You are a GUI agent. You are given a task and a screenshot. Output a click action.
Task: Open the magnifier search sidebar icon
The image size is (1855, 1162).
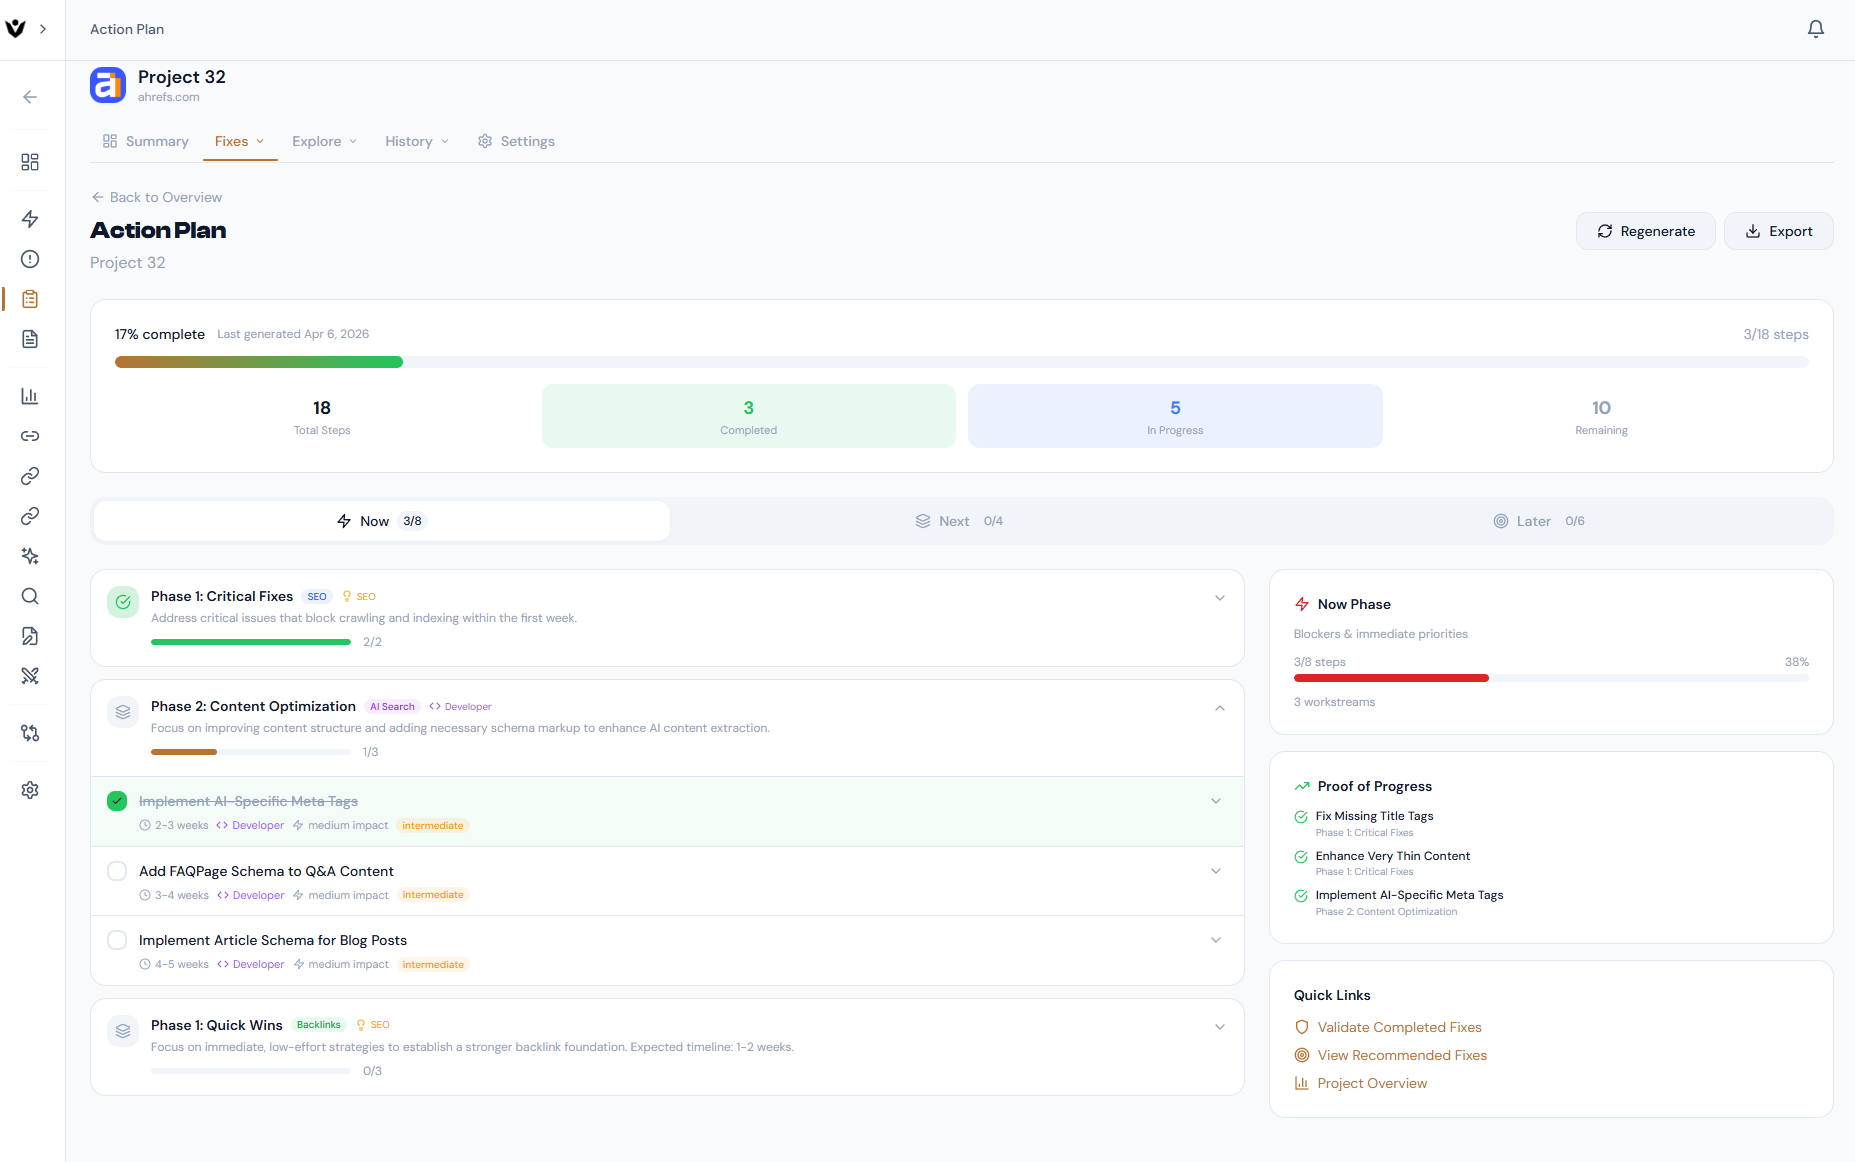(30, 596)
